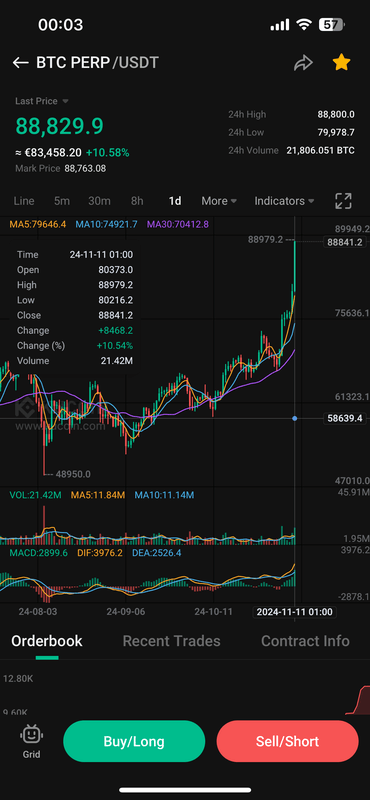
Task: Expand the Indicators dropdown
Action: tap(284, 201)
